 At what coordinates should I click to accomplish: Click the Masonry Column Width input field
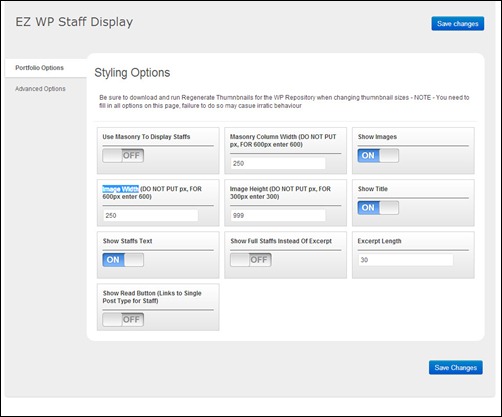[x=278, y=163]
